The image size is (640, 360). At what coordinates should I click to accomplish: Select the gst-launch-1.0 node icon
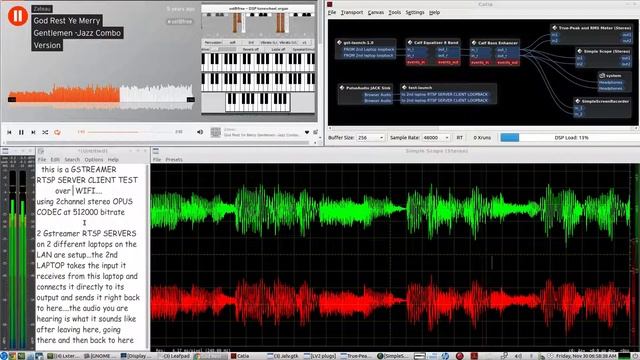339,42
